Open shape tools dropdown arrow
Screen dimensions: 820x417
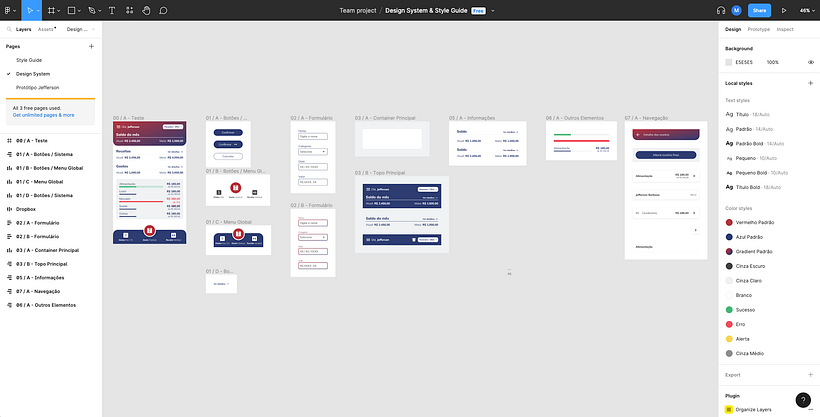79,11
